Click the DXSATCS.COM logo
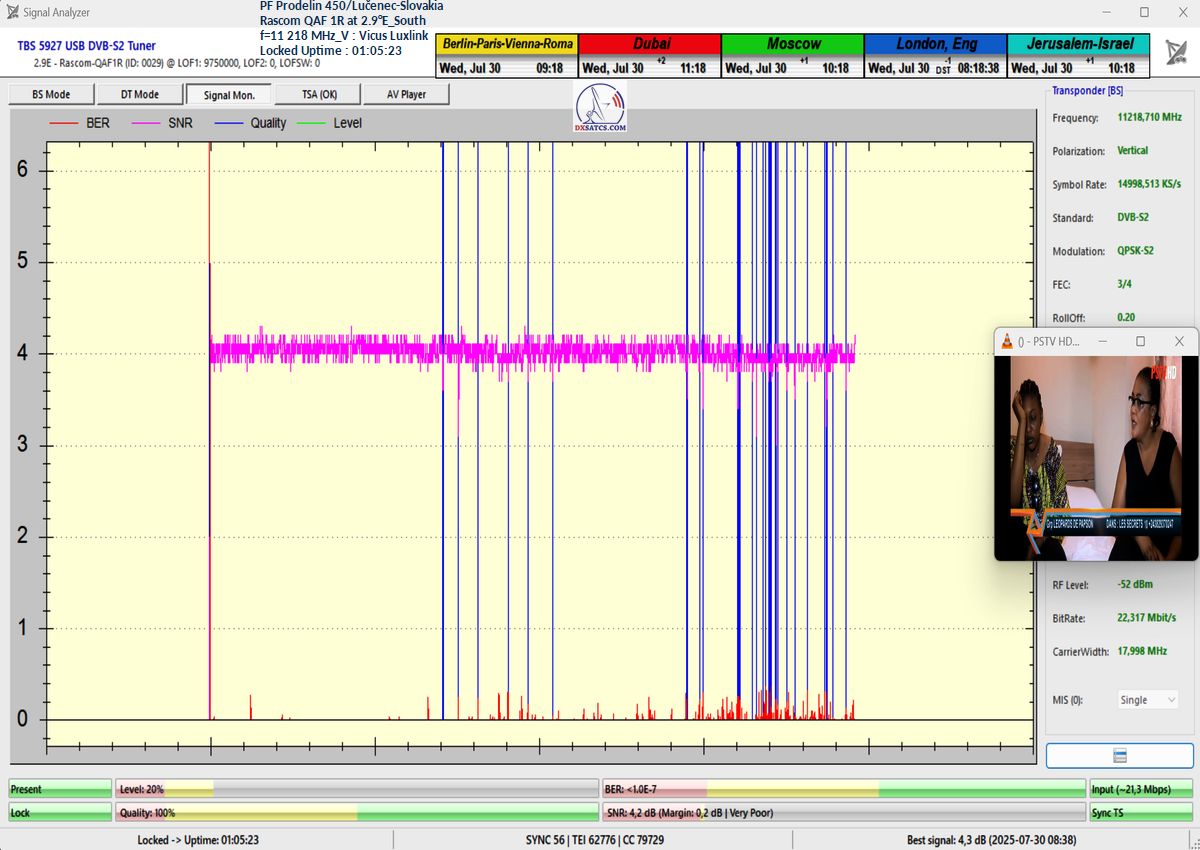Viewport: 1200px width, 850px height. (x=601, y=108)
